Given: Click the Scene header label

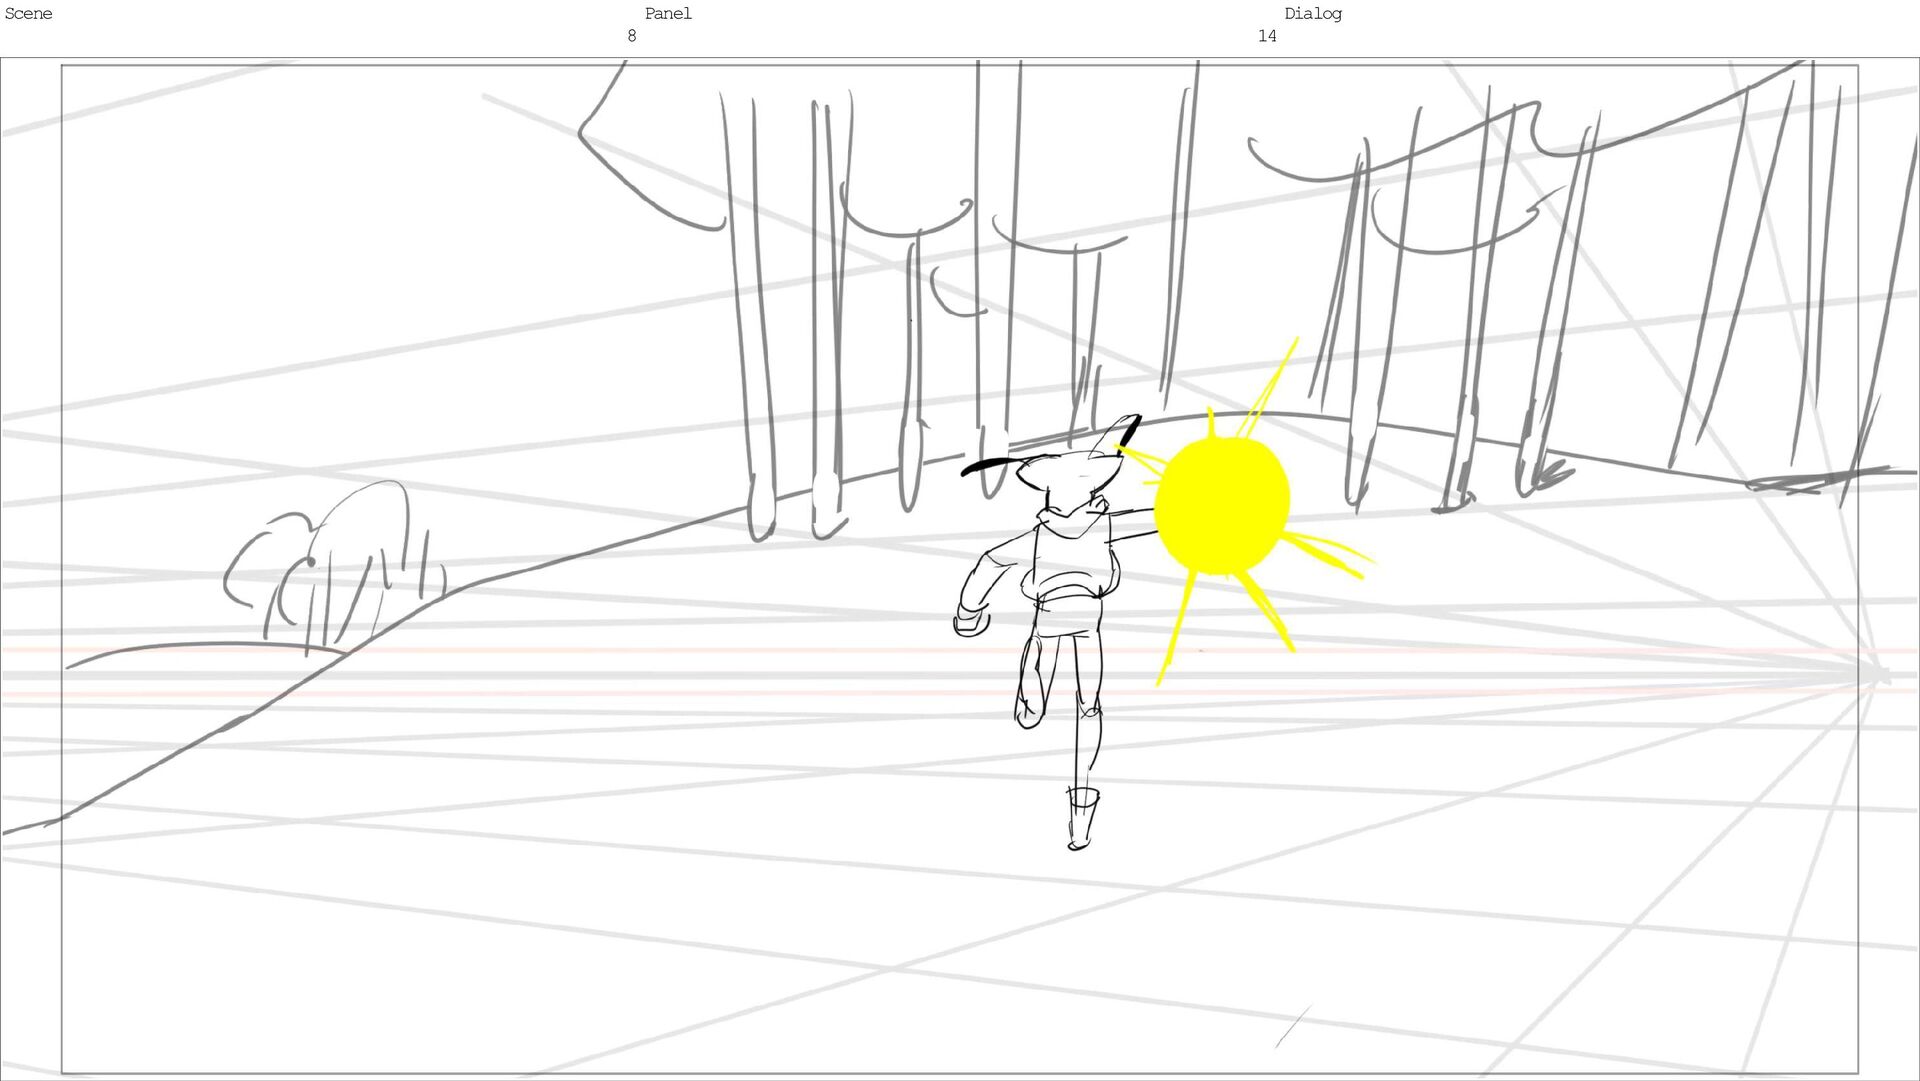Looking at the screenshot, I should pyautogui.click(x=28, y=14).
